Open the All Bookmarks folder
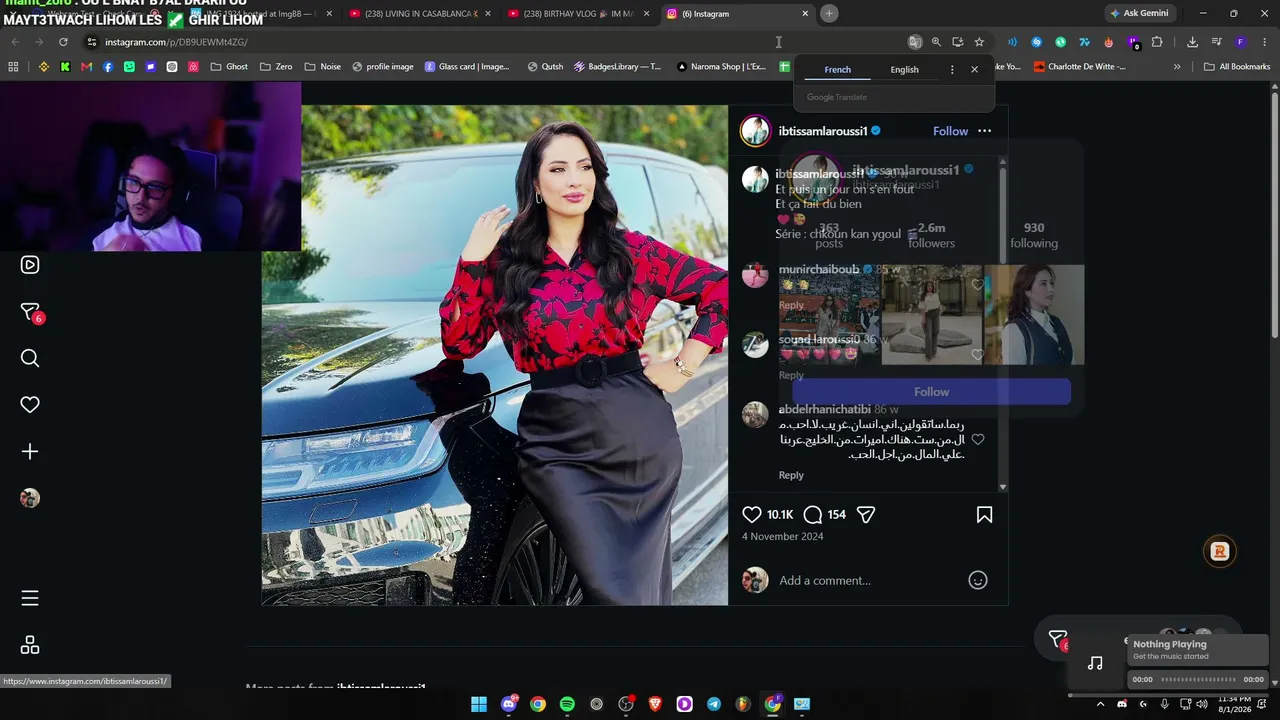Image resolution: width=1280 pixels, height=720 pixels. pos(1237,67)
